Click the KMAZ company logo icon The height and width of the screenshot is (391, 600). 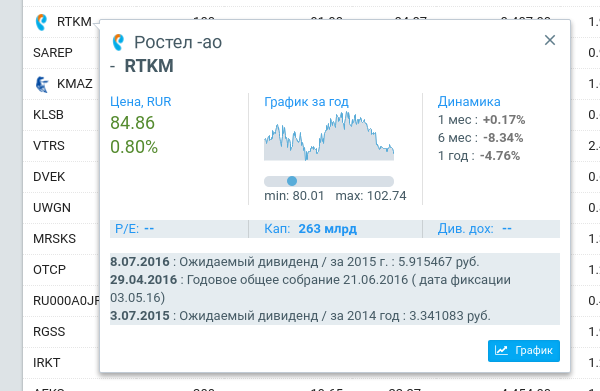point(42,84)
